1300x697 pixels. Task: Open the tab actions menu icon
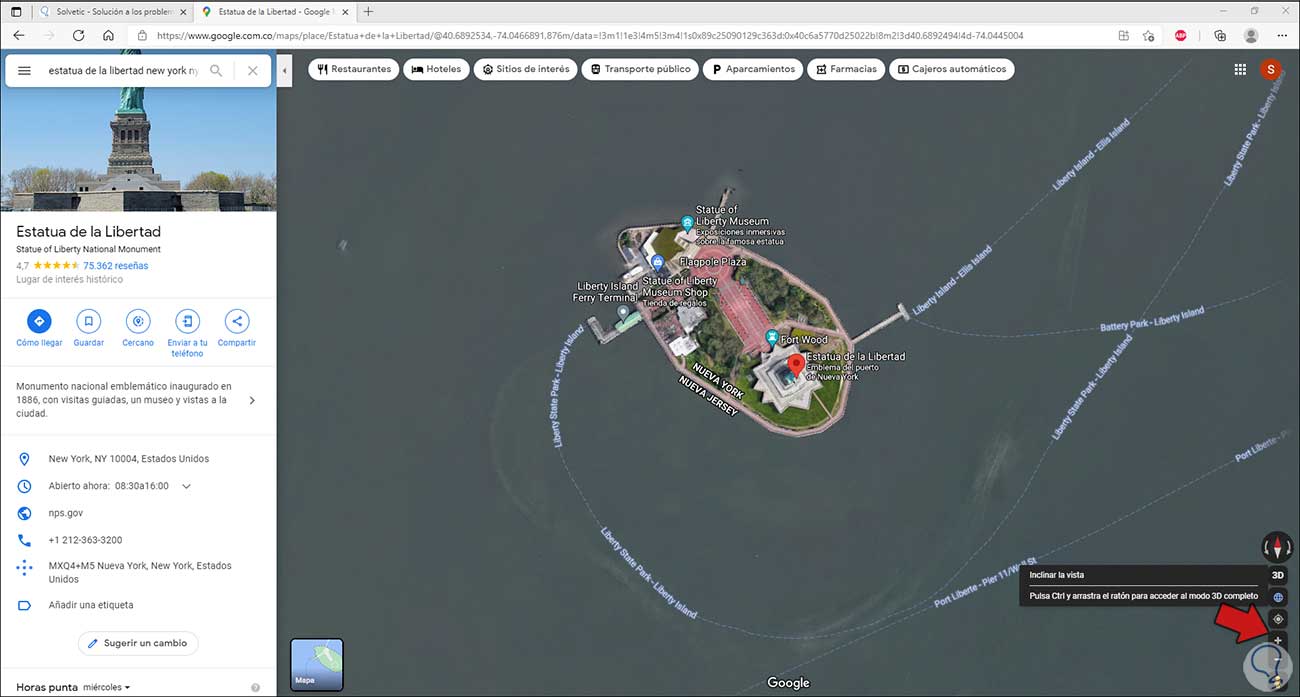[x=15, y=11]
